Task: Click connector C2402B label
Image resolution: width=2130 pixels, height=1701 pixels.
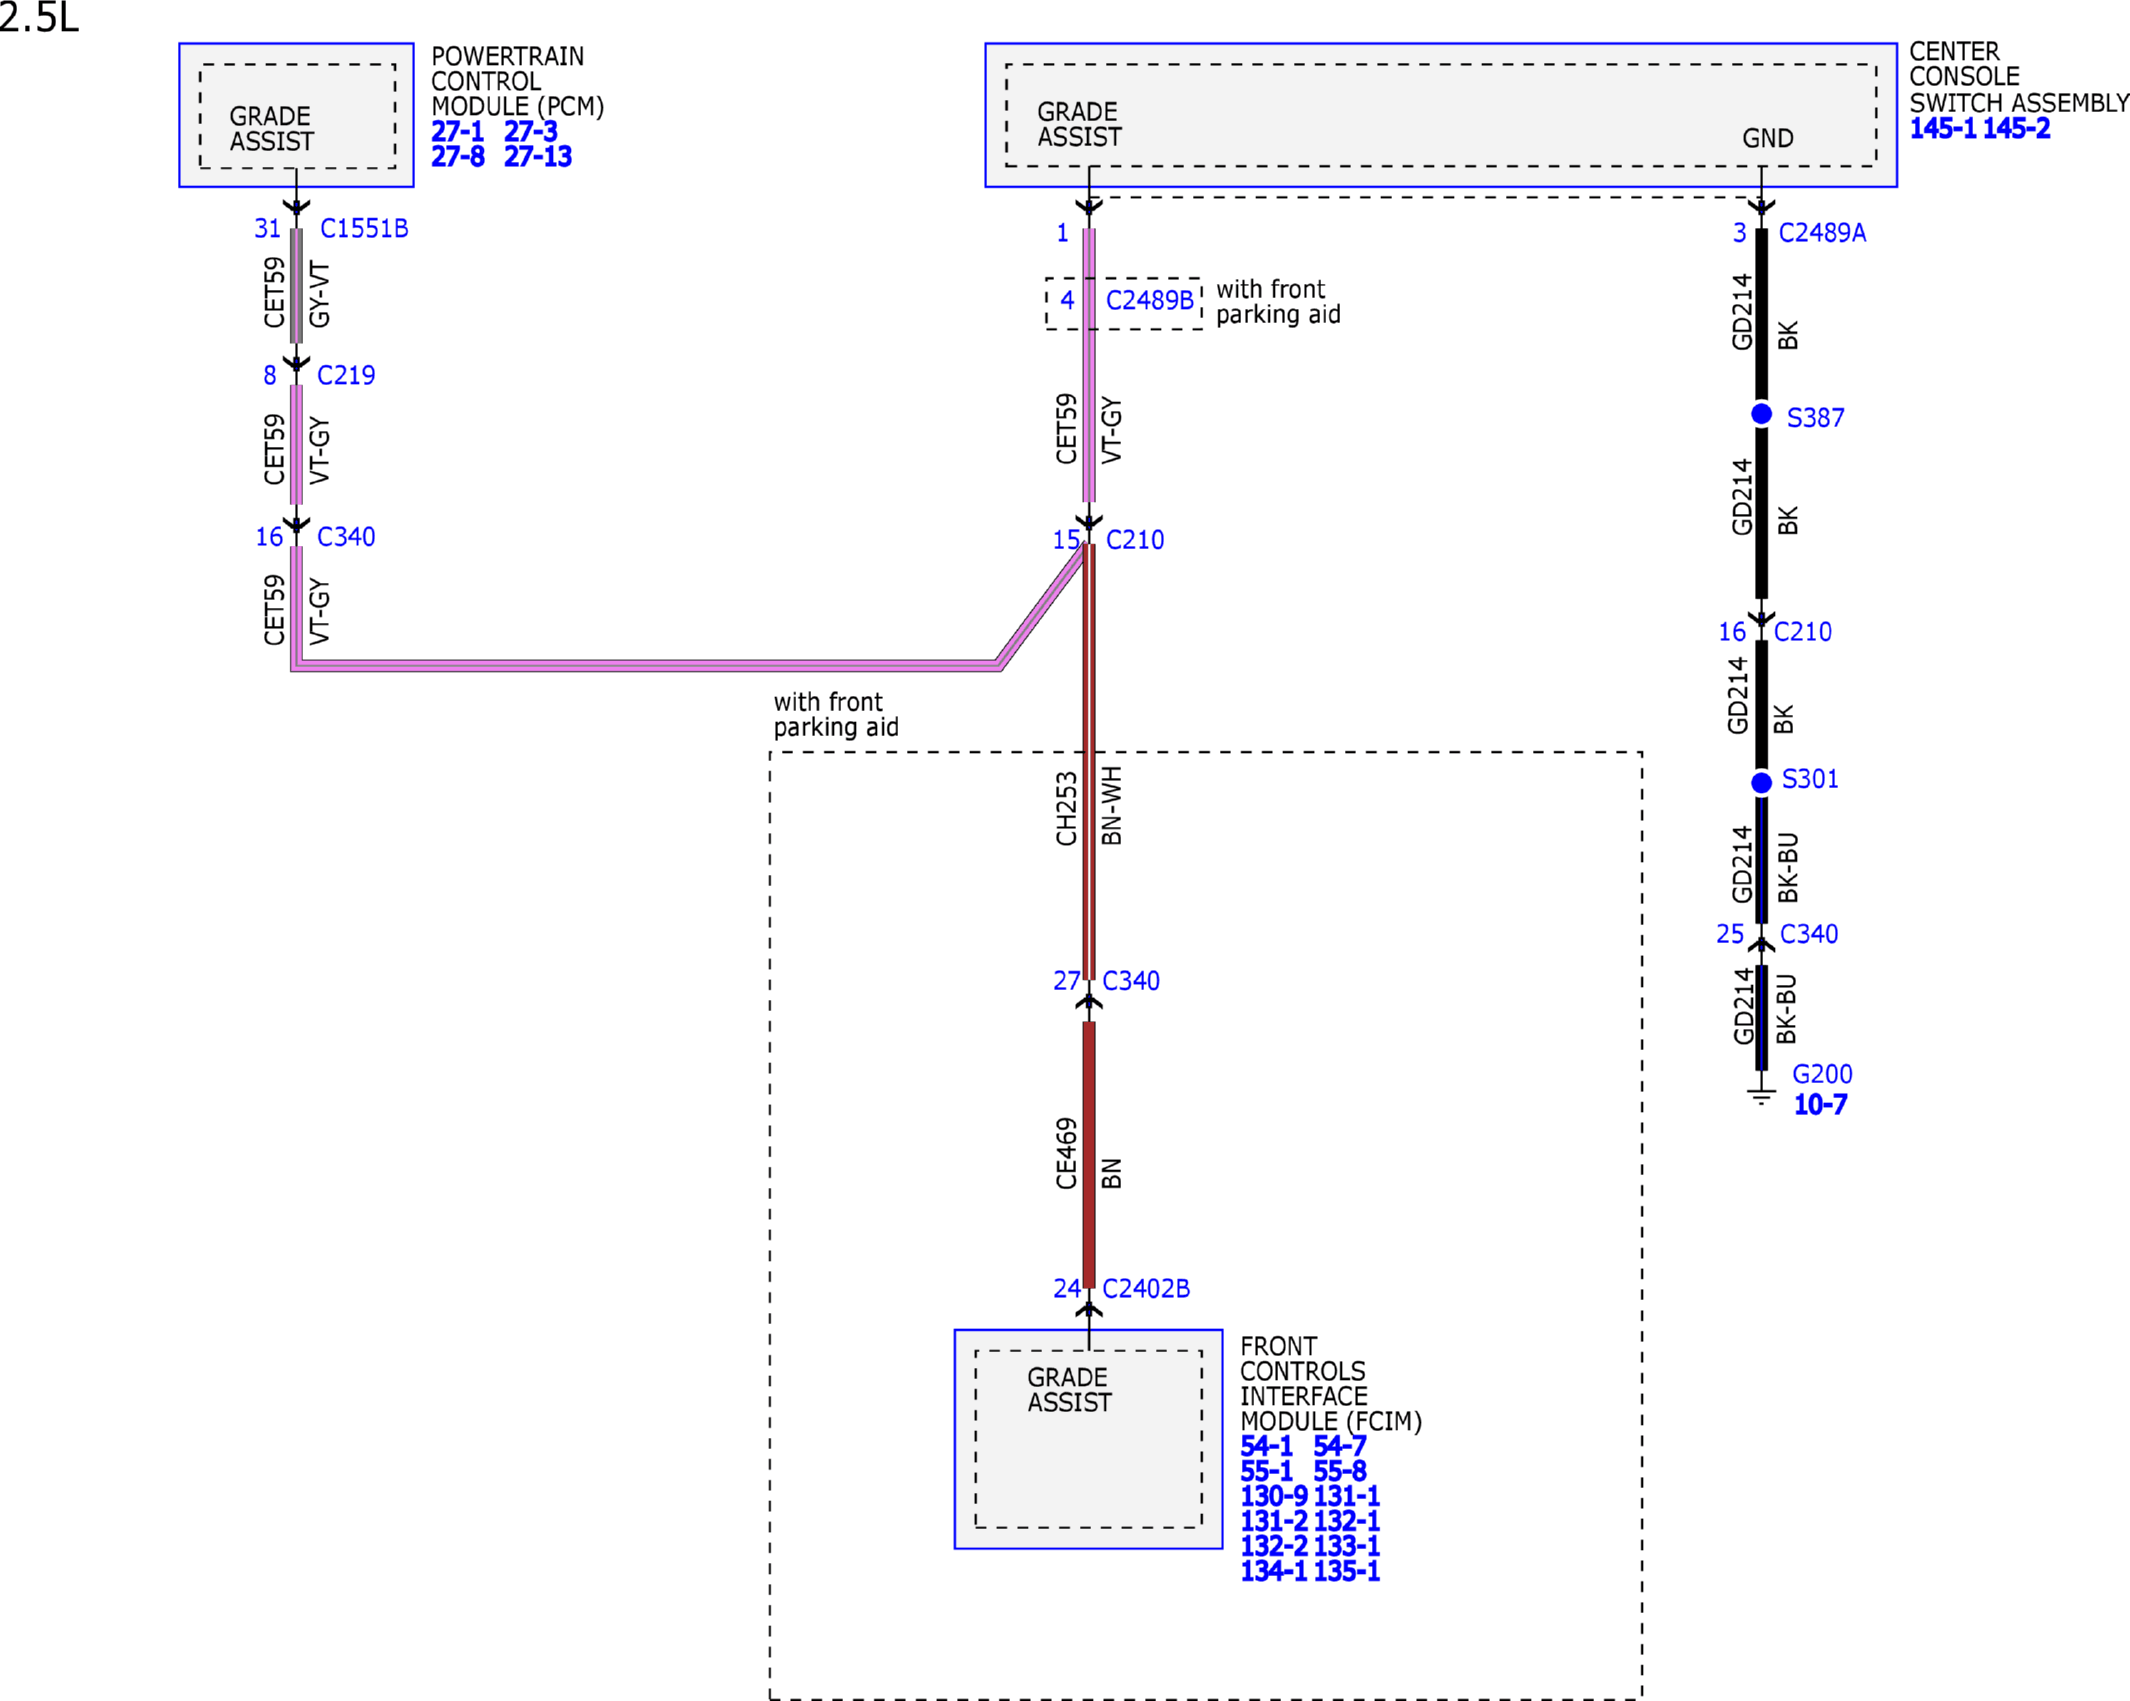Action: (x=1146, y=1289)
